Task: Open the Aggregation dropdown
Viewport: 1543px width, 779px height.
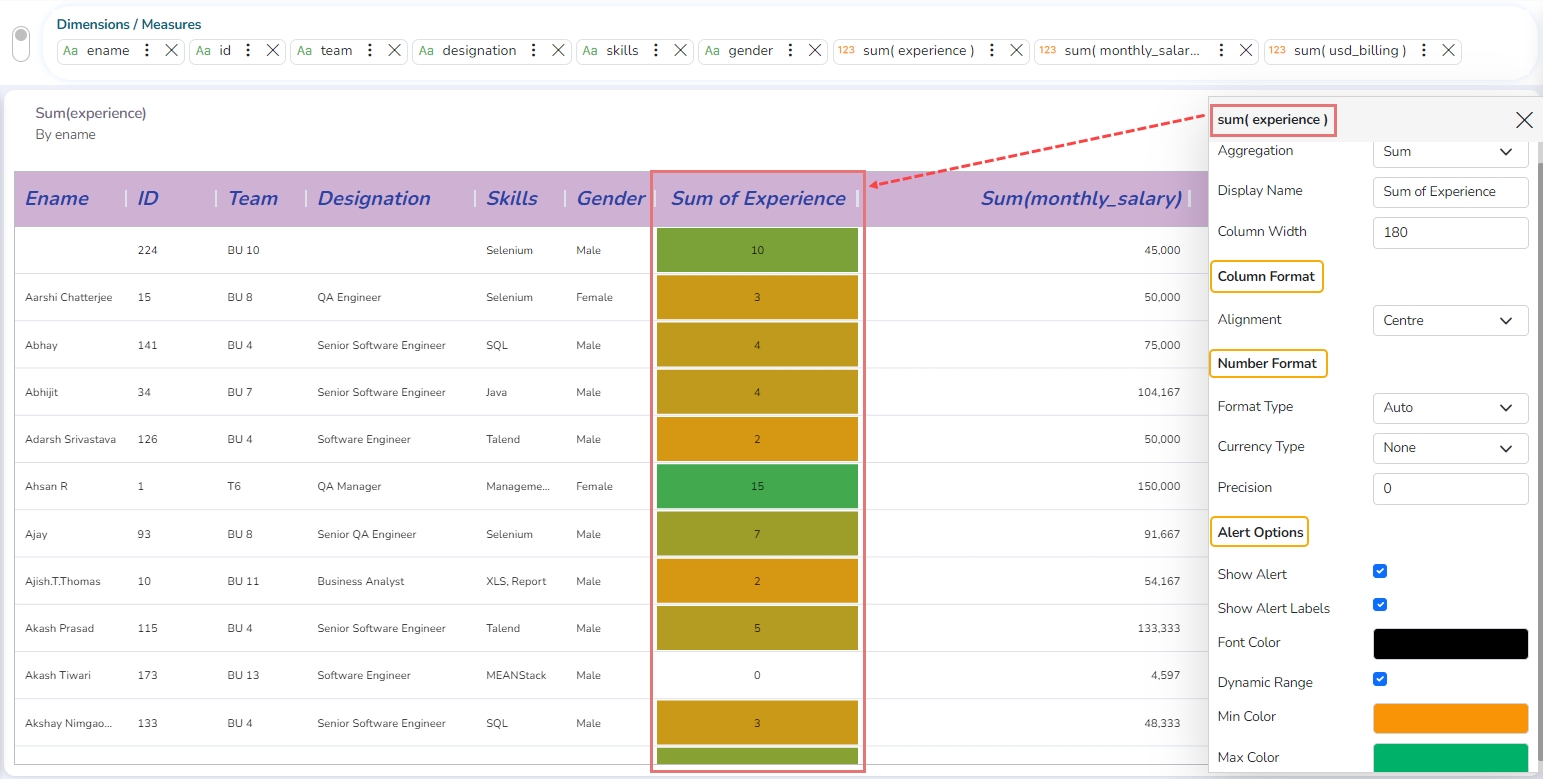Action: click(1450, 152)
